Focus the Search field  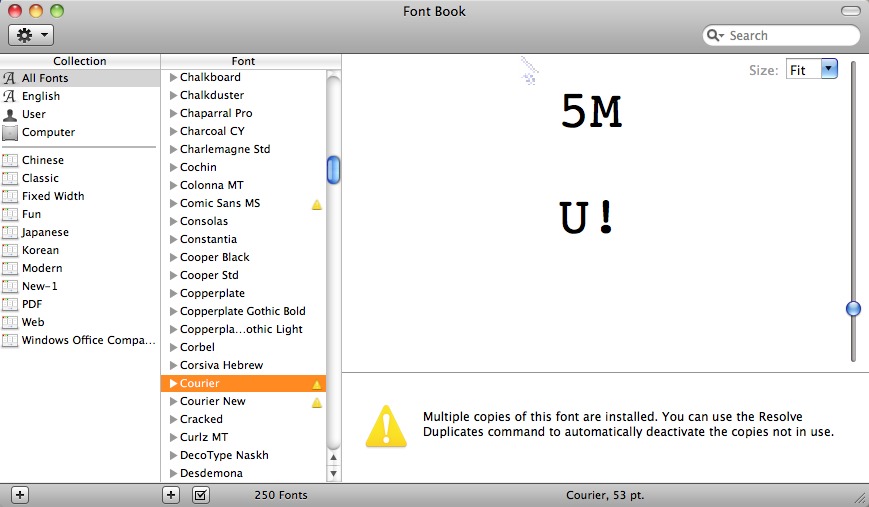(x=781, y=35)
